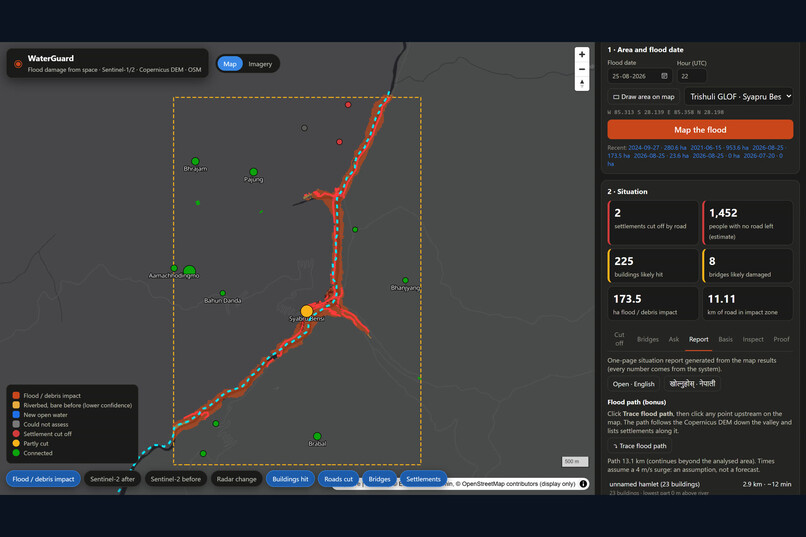Open the Bridges tab in Situation panel

[x=648, y=339]
